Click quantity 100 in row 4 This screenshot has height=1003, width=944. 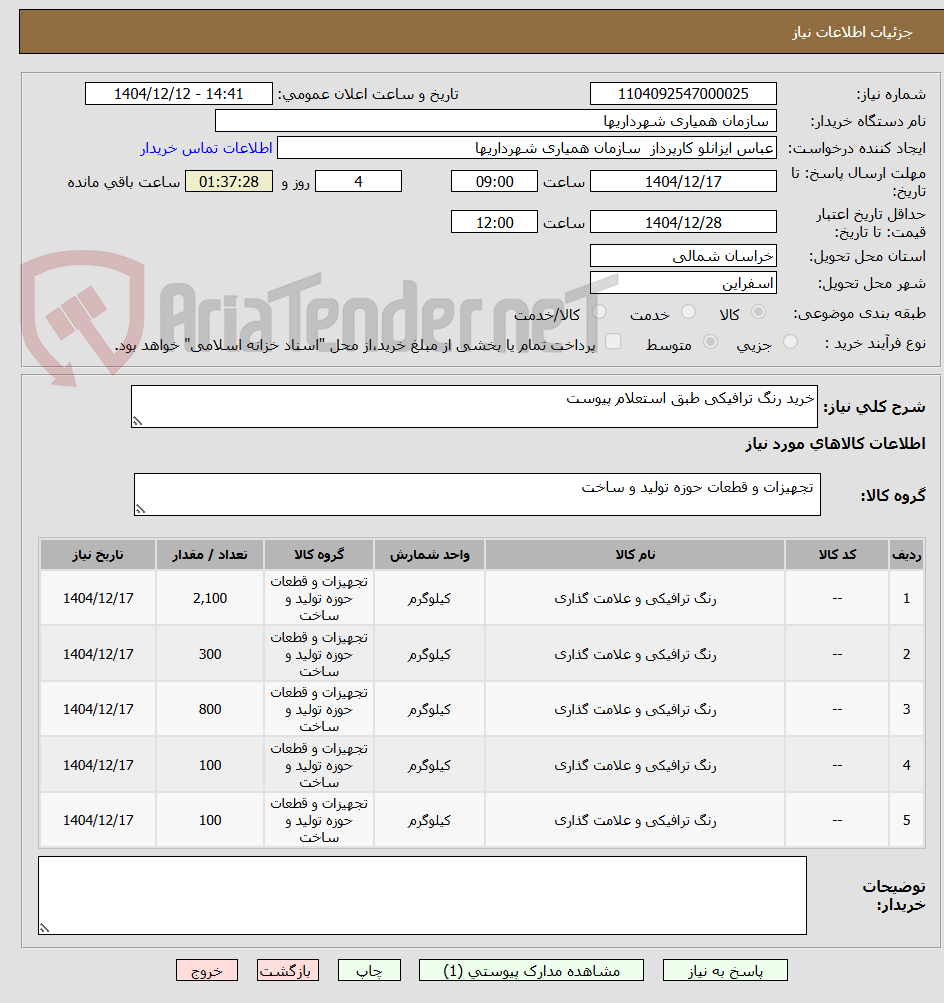pos(210,765)
